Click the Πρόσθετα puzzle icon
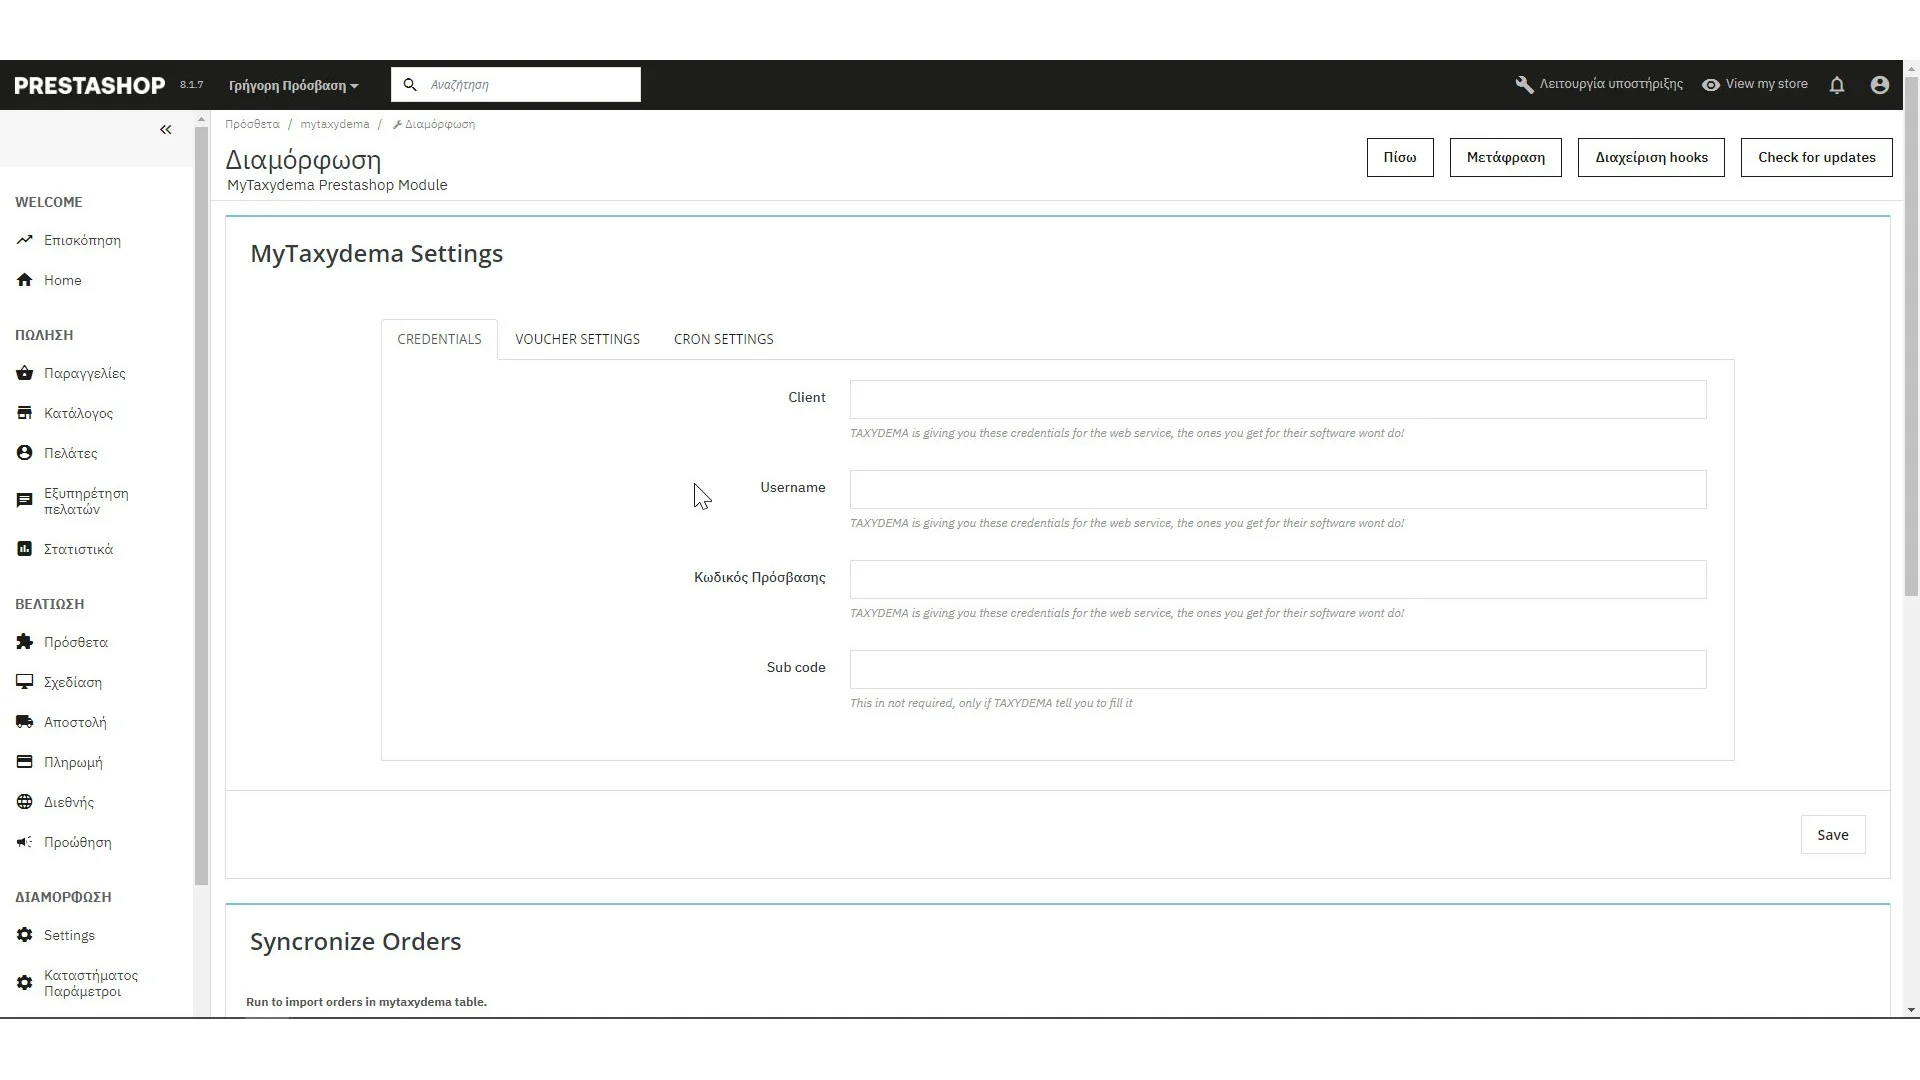The width and height of the screenshot is (1920, 1080). [x=25, y=642]
